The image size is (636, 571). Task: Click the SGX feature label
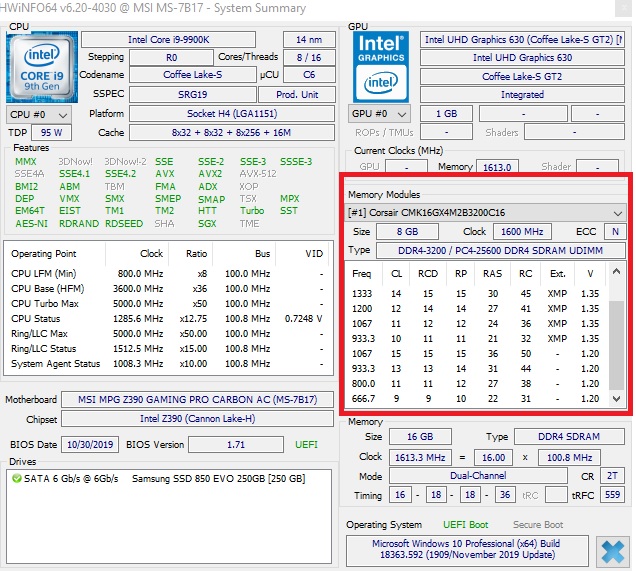pos(207,223)
